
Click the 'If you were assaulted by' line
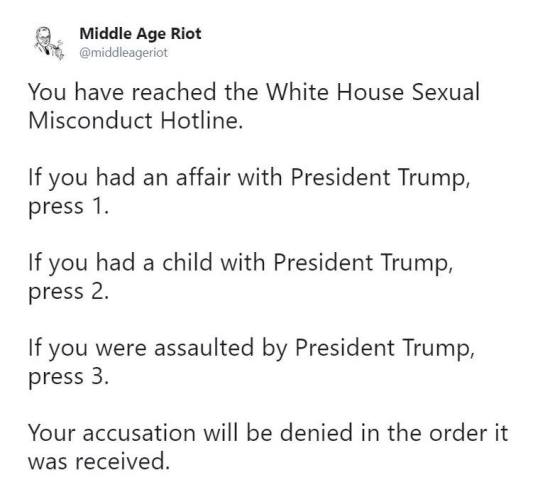251,348
